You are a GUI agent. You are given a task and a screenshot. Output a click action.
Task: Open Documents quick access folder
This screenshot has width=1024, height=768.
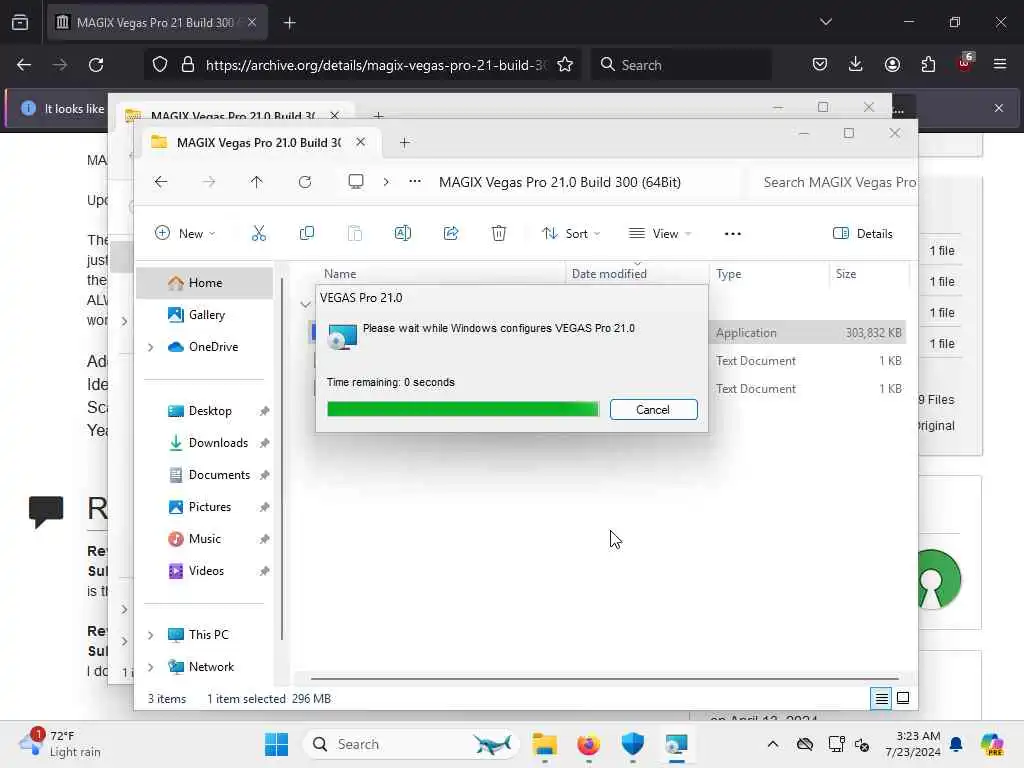(219, 475)
